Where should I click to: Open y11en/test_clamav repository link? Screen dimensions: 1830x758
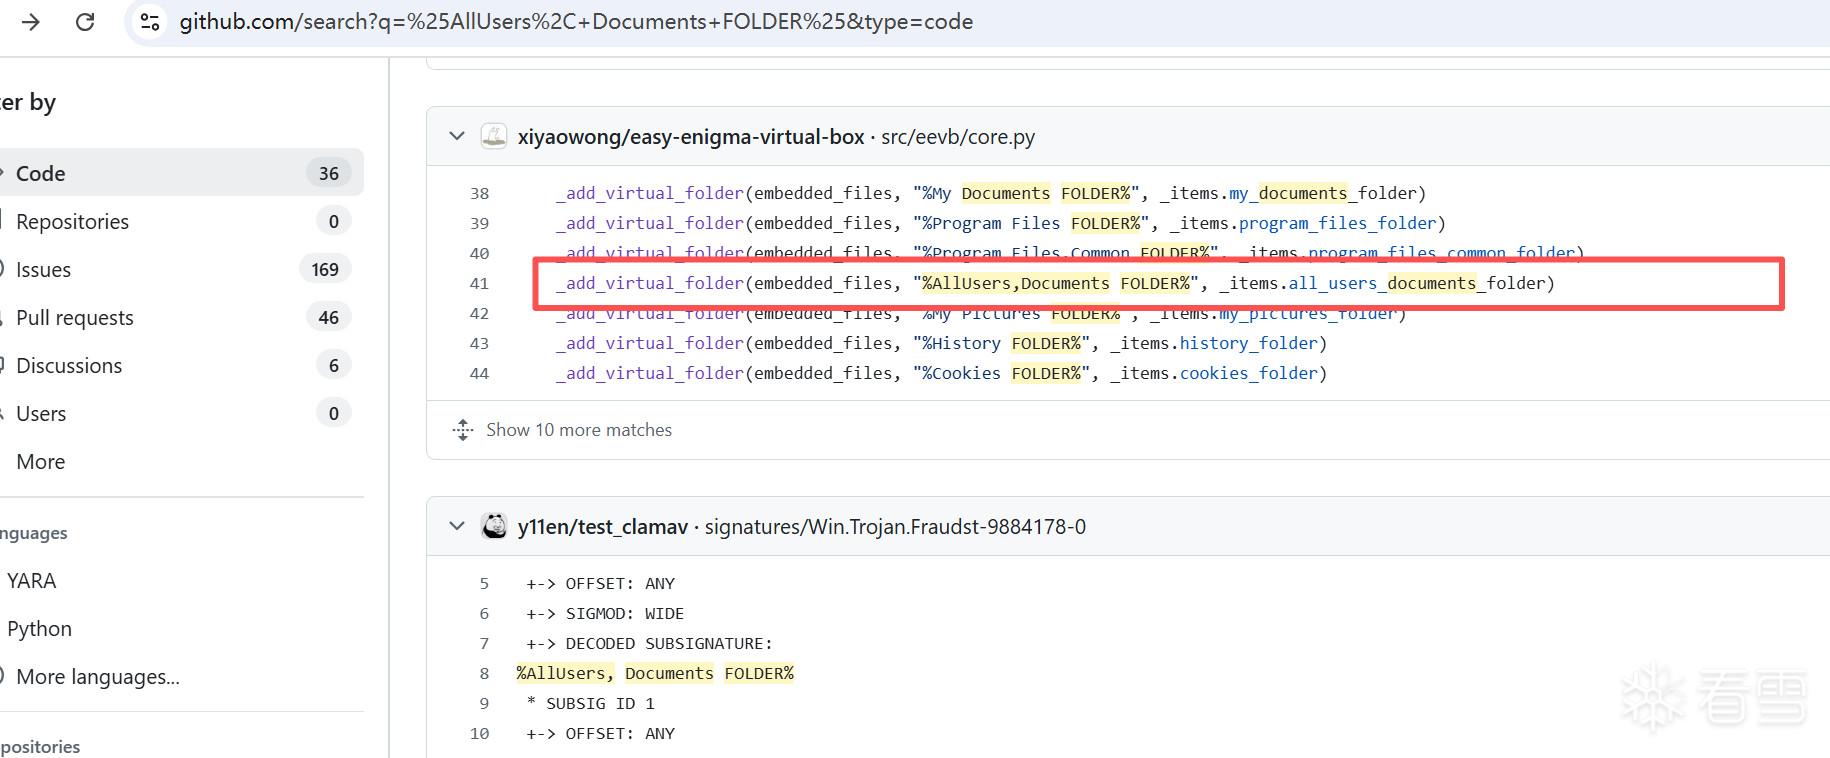pos(603,526)
